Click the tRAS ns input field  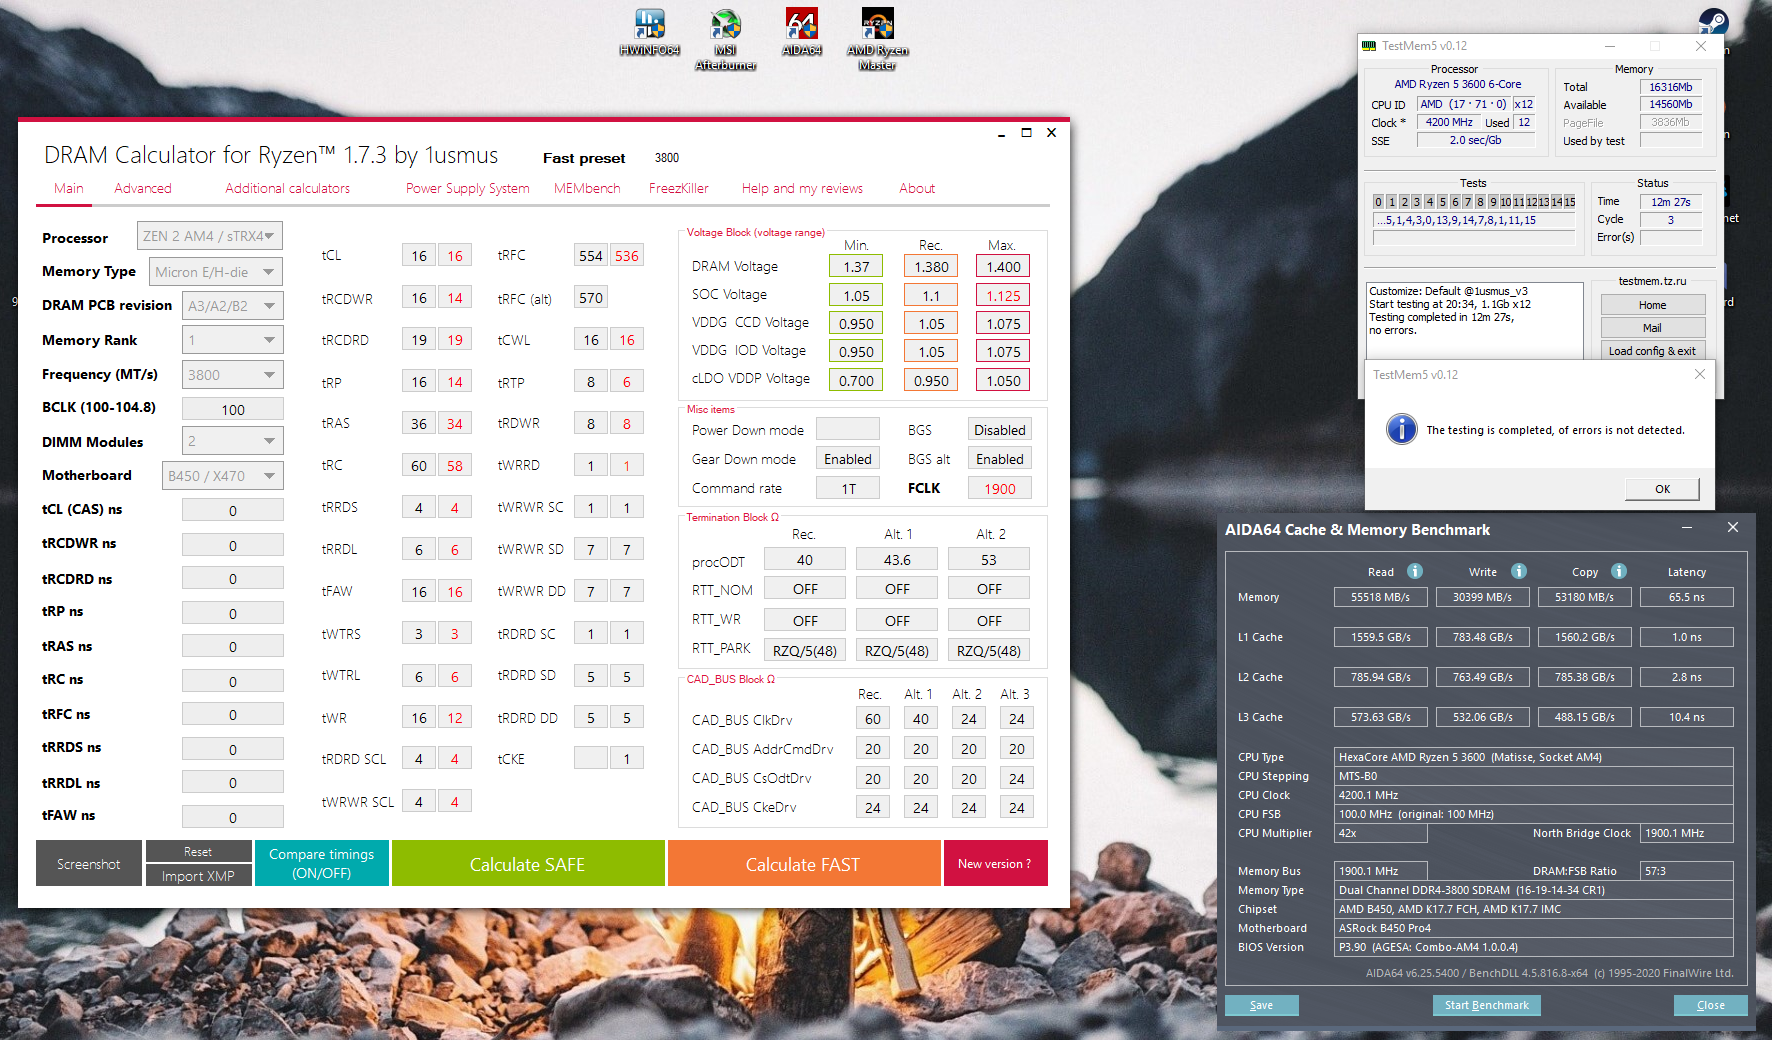[x=233, y=646]
